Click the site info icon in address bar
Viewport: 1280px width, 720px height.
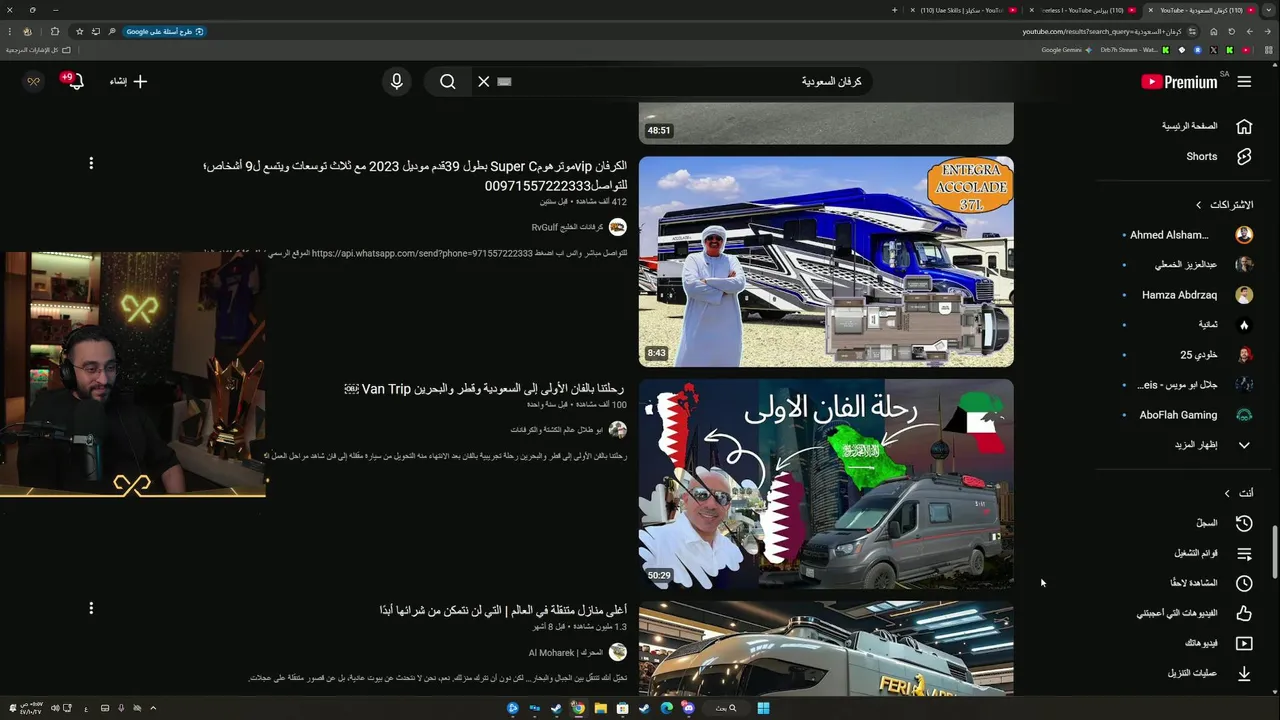coord(1192,32)
